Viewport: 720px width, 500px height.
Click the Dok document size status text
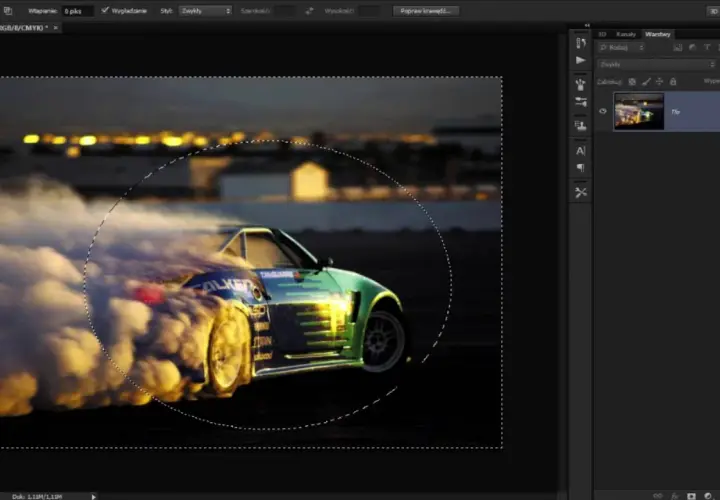(37, 496)
